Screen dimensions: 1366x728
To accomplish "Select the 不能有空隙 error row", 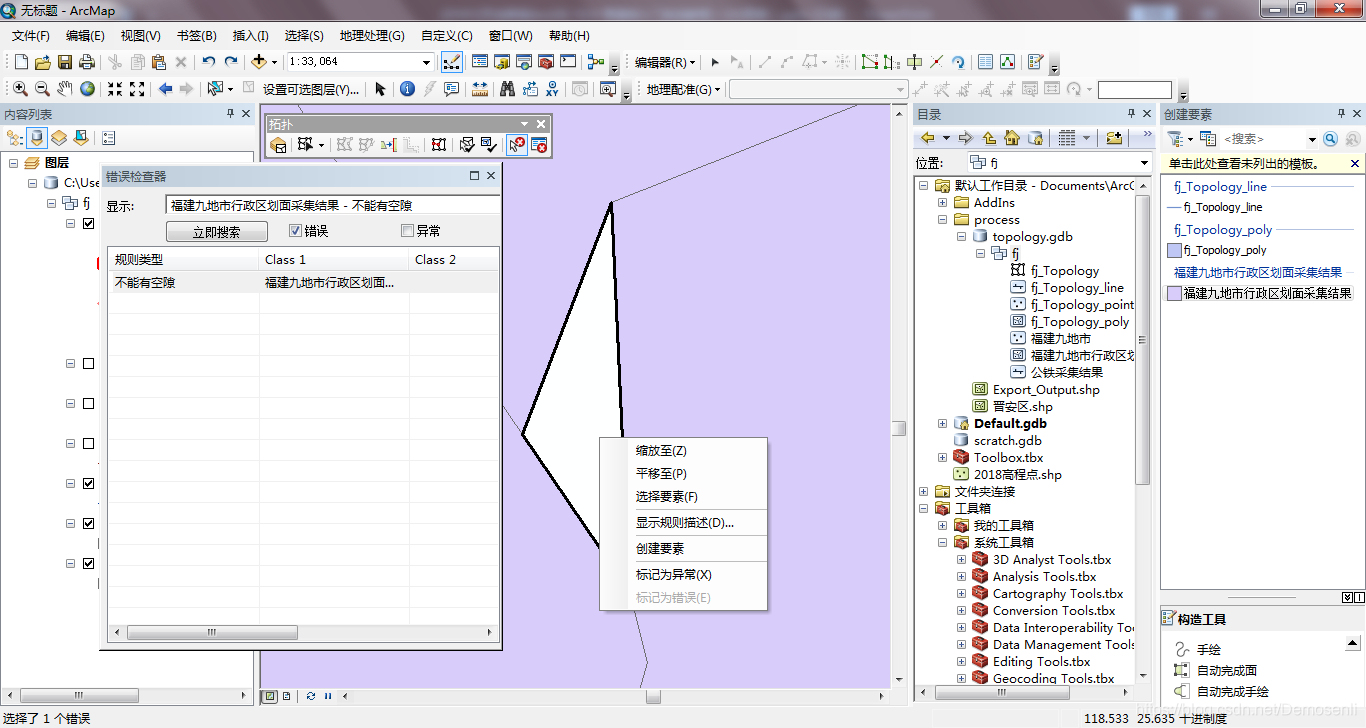I will [x=304, y=283].
